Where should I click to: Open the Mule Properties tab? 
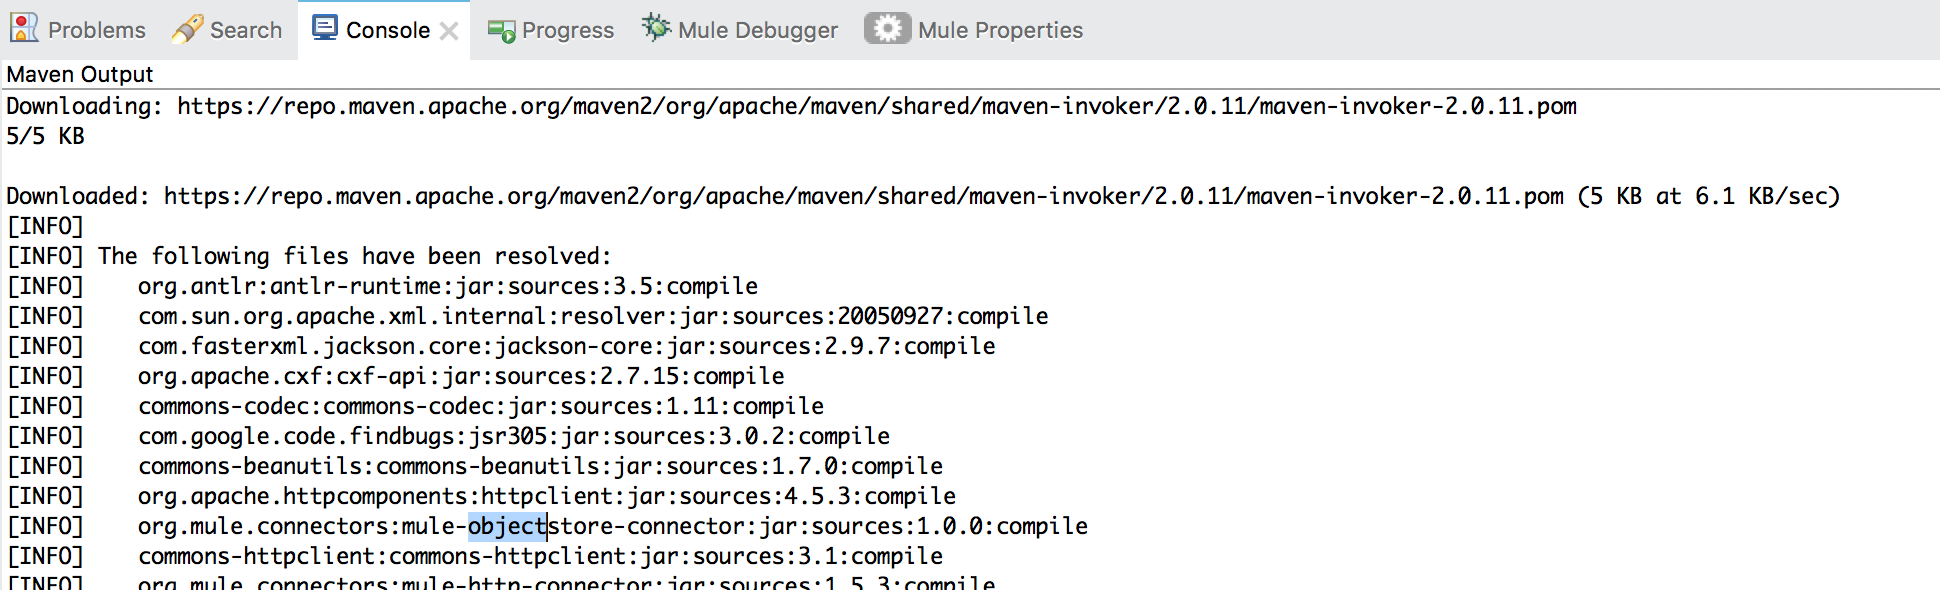pos(974,30)
